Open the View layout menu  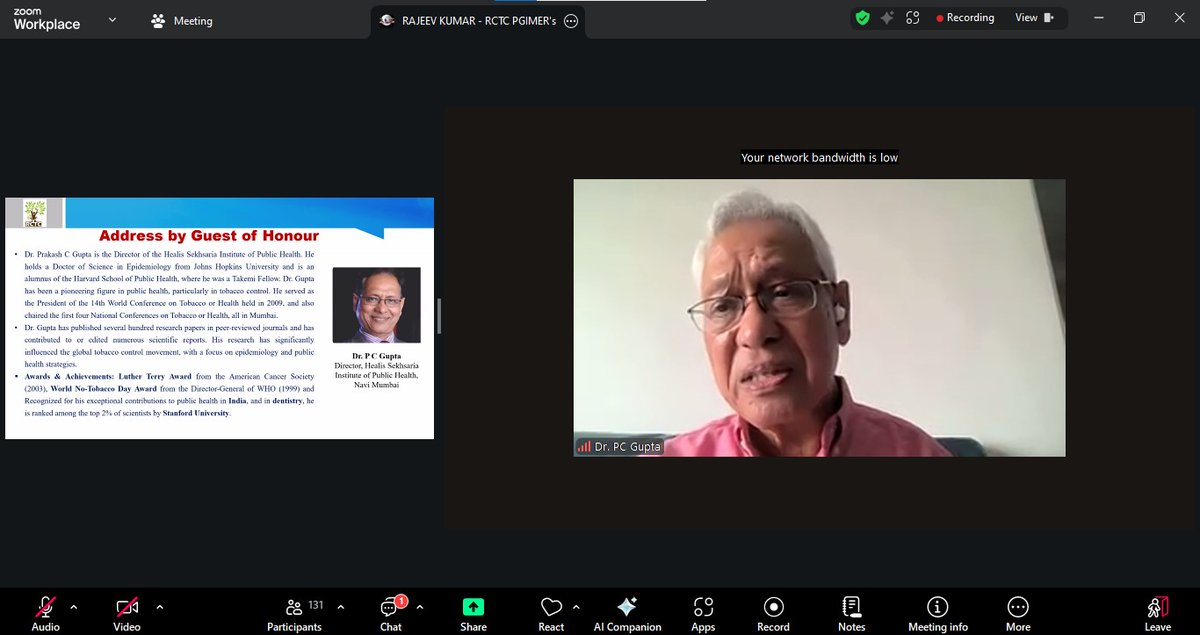coord(1034,18)
